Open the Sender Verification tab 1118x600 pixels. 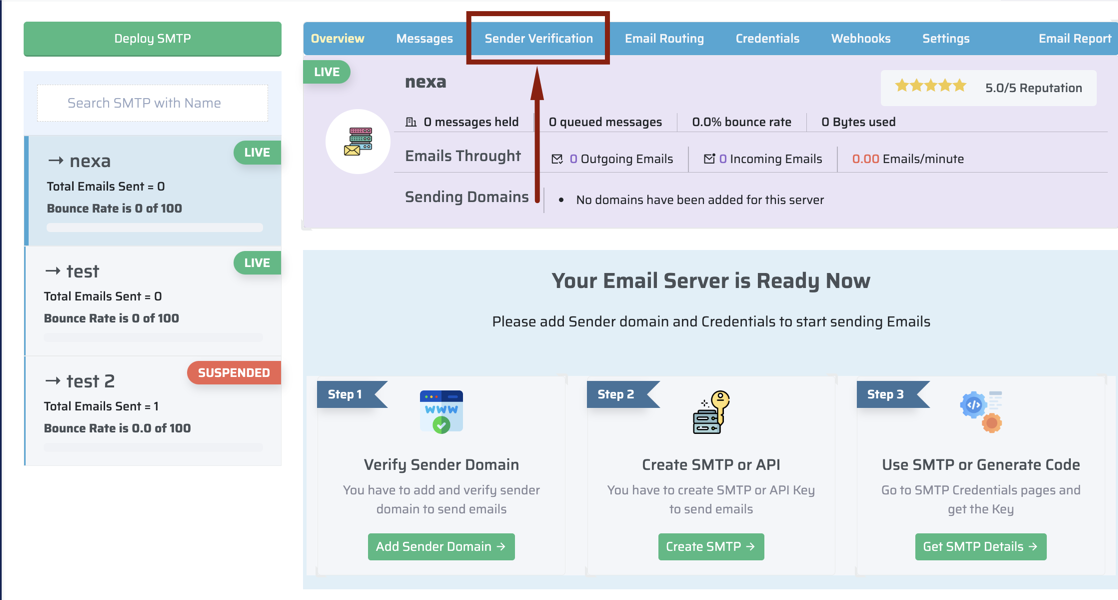(x=538, y=38)
